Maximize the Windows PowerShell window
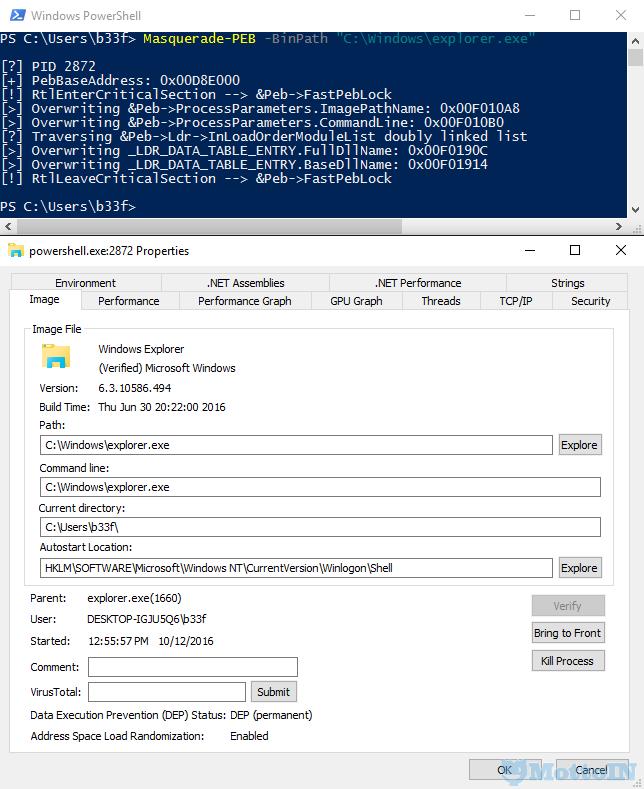This screenshot has width=644, height=789. [x=575, y=15]
